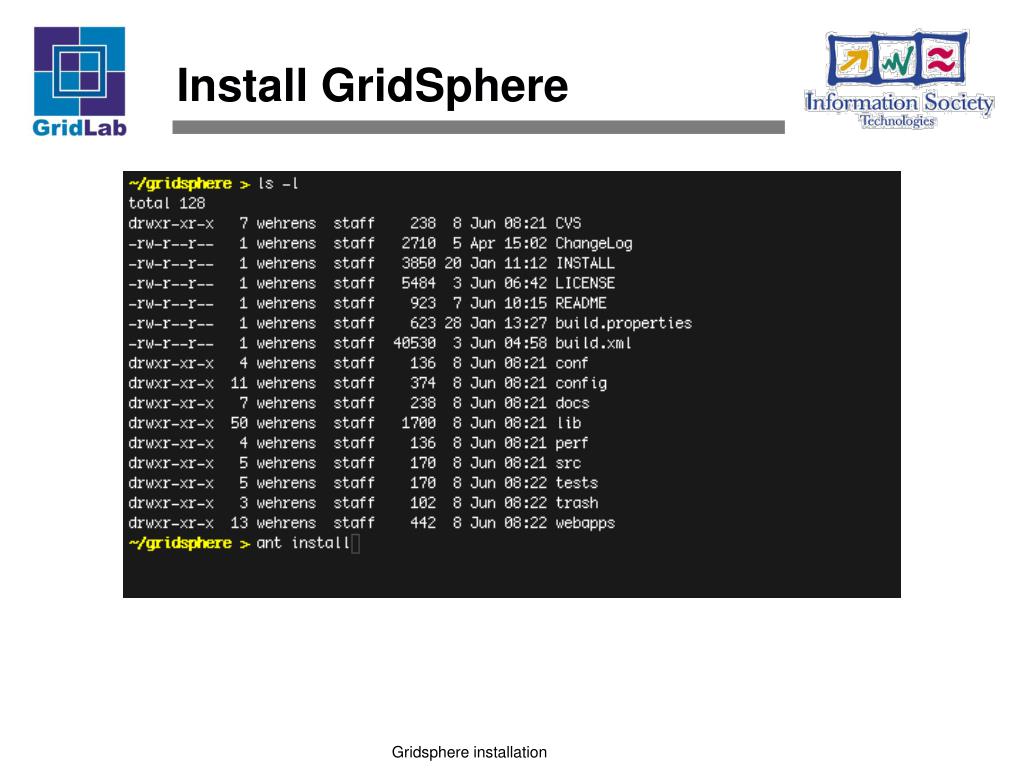The height and width of the screenshot is (768, 1024).
Task: Click the timestamp 04:58 of build.xml
Action: coord(525,343)
